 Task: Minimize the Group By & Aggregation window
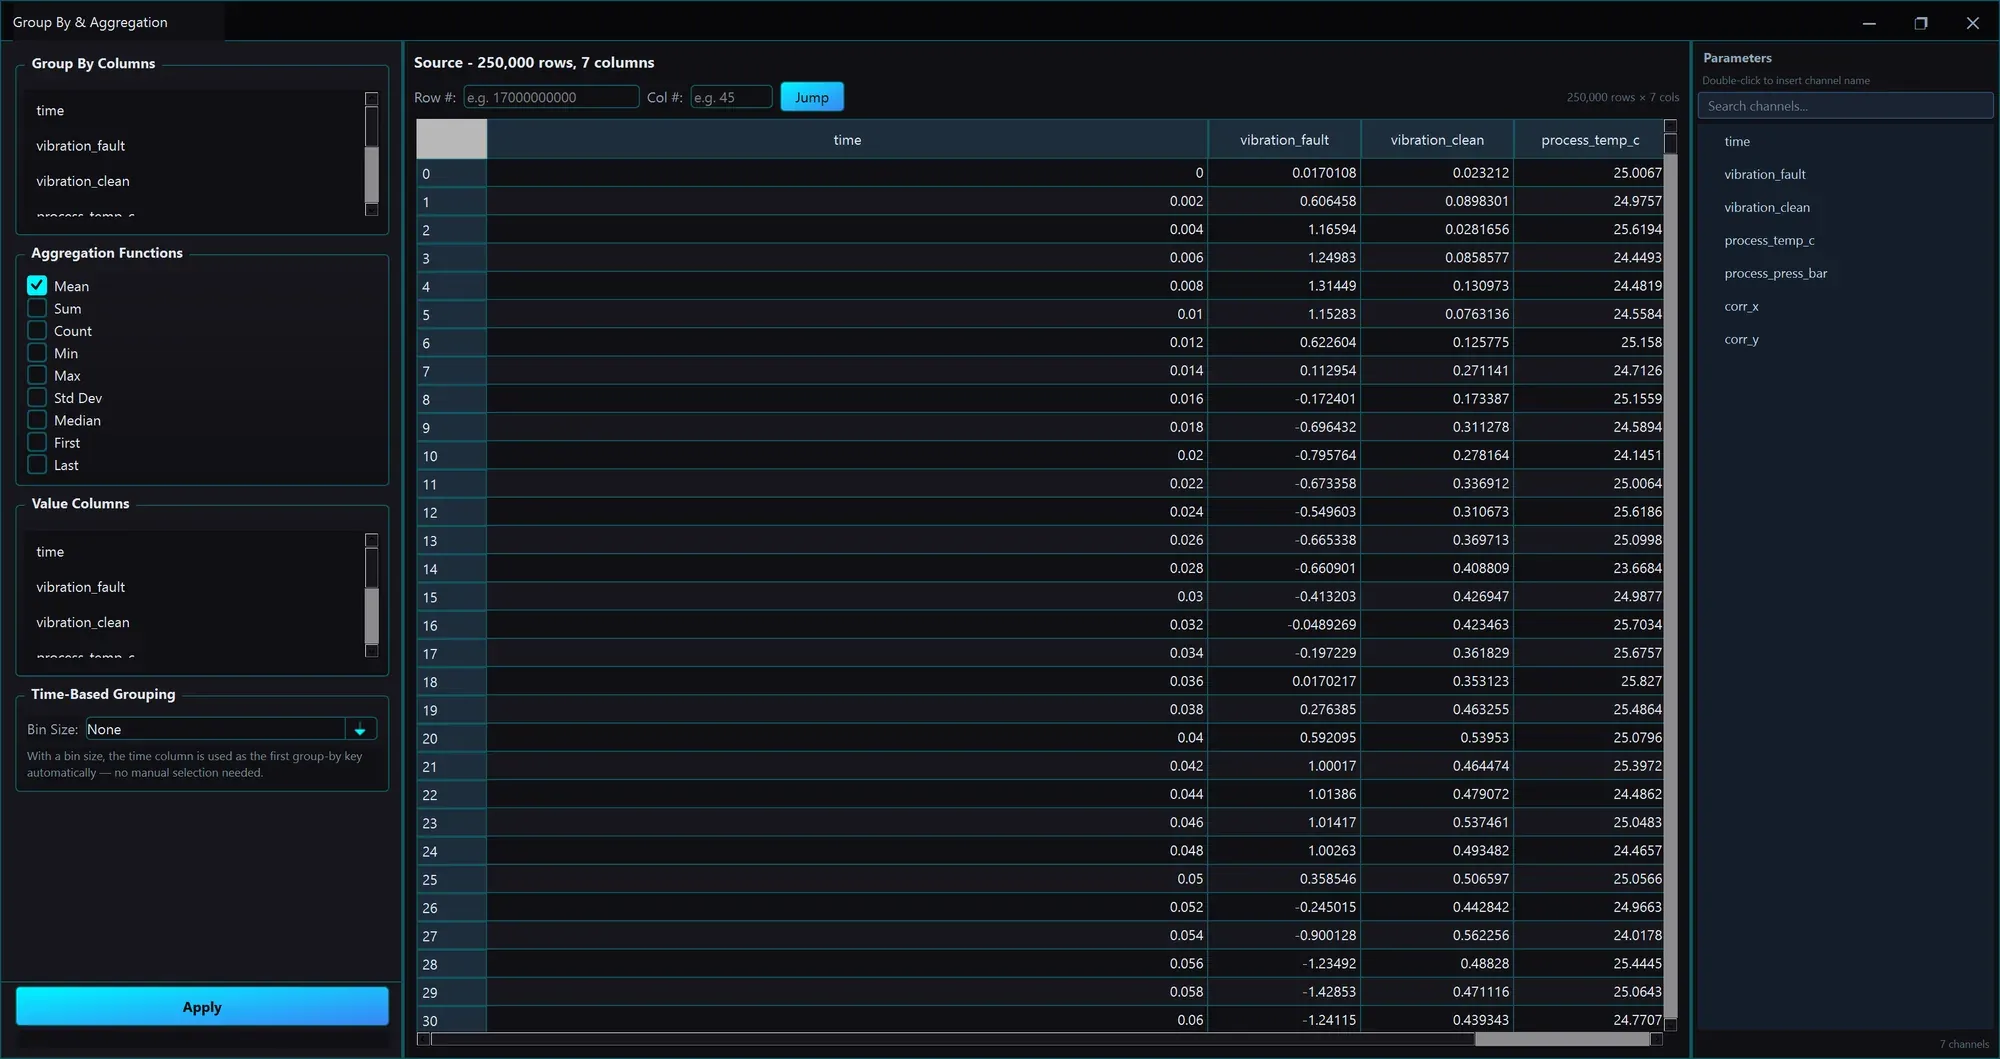[1868, 22]
